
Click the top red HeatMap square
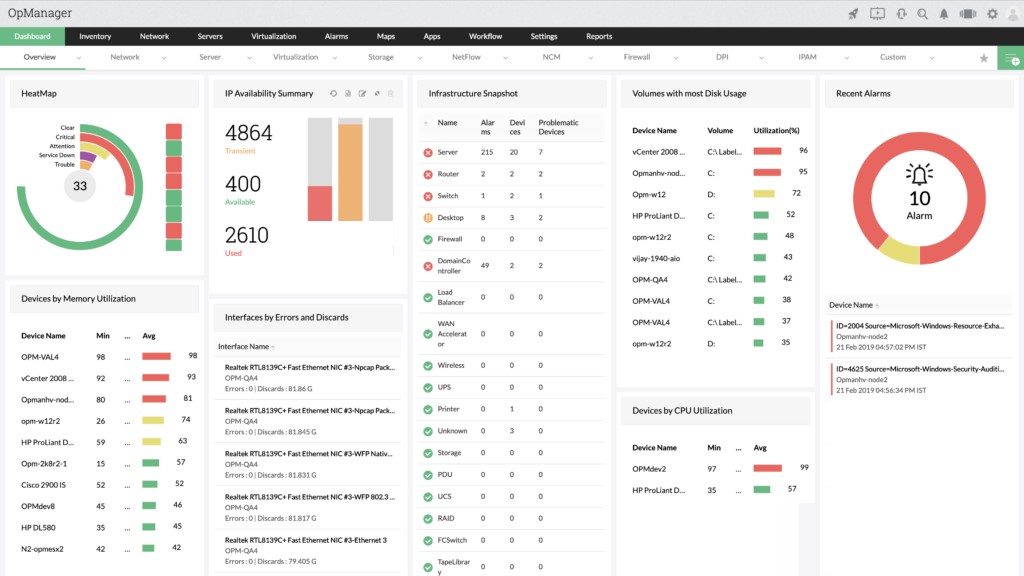pyautogui.click(x=174, y=131)
